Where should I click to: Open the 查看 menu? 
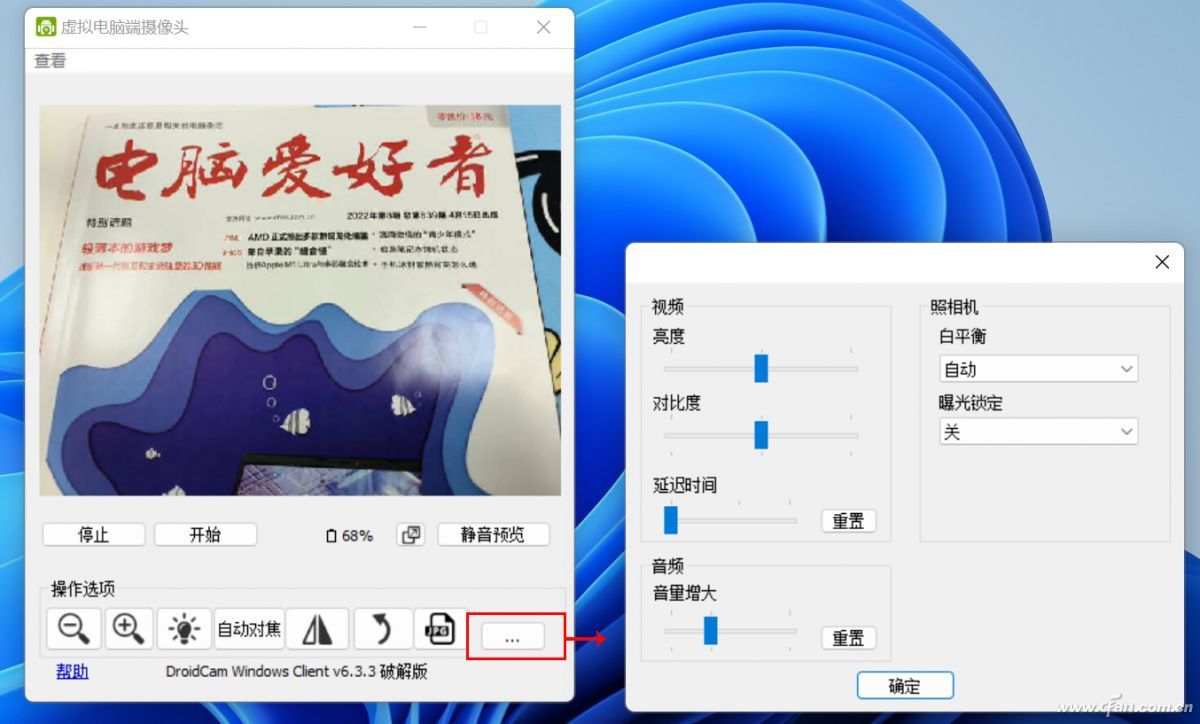click(50, 61)
